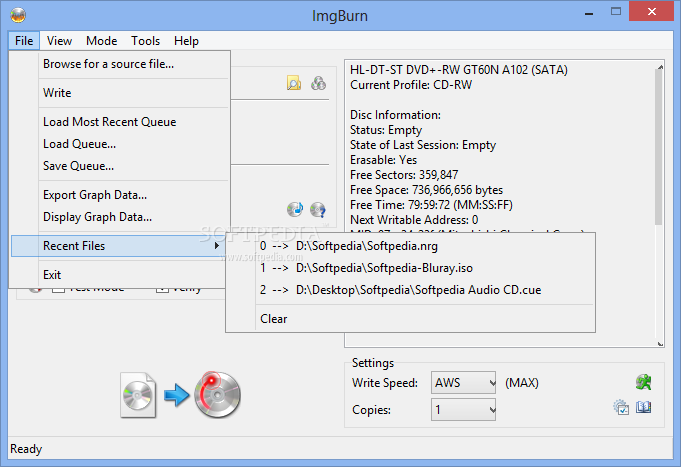This screenshot has height=467, width=681.
Task: Click the ImgBurn app icon in title bar
Action: (x=18, y=15)
